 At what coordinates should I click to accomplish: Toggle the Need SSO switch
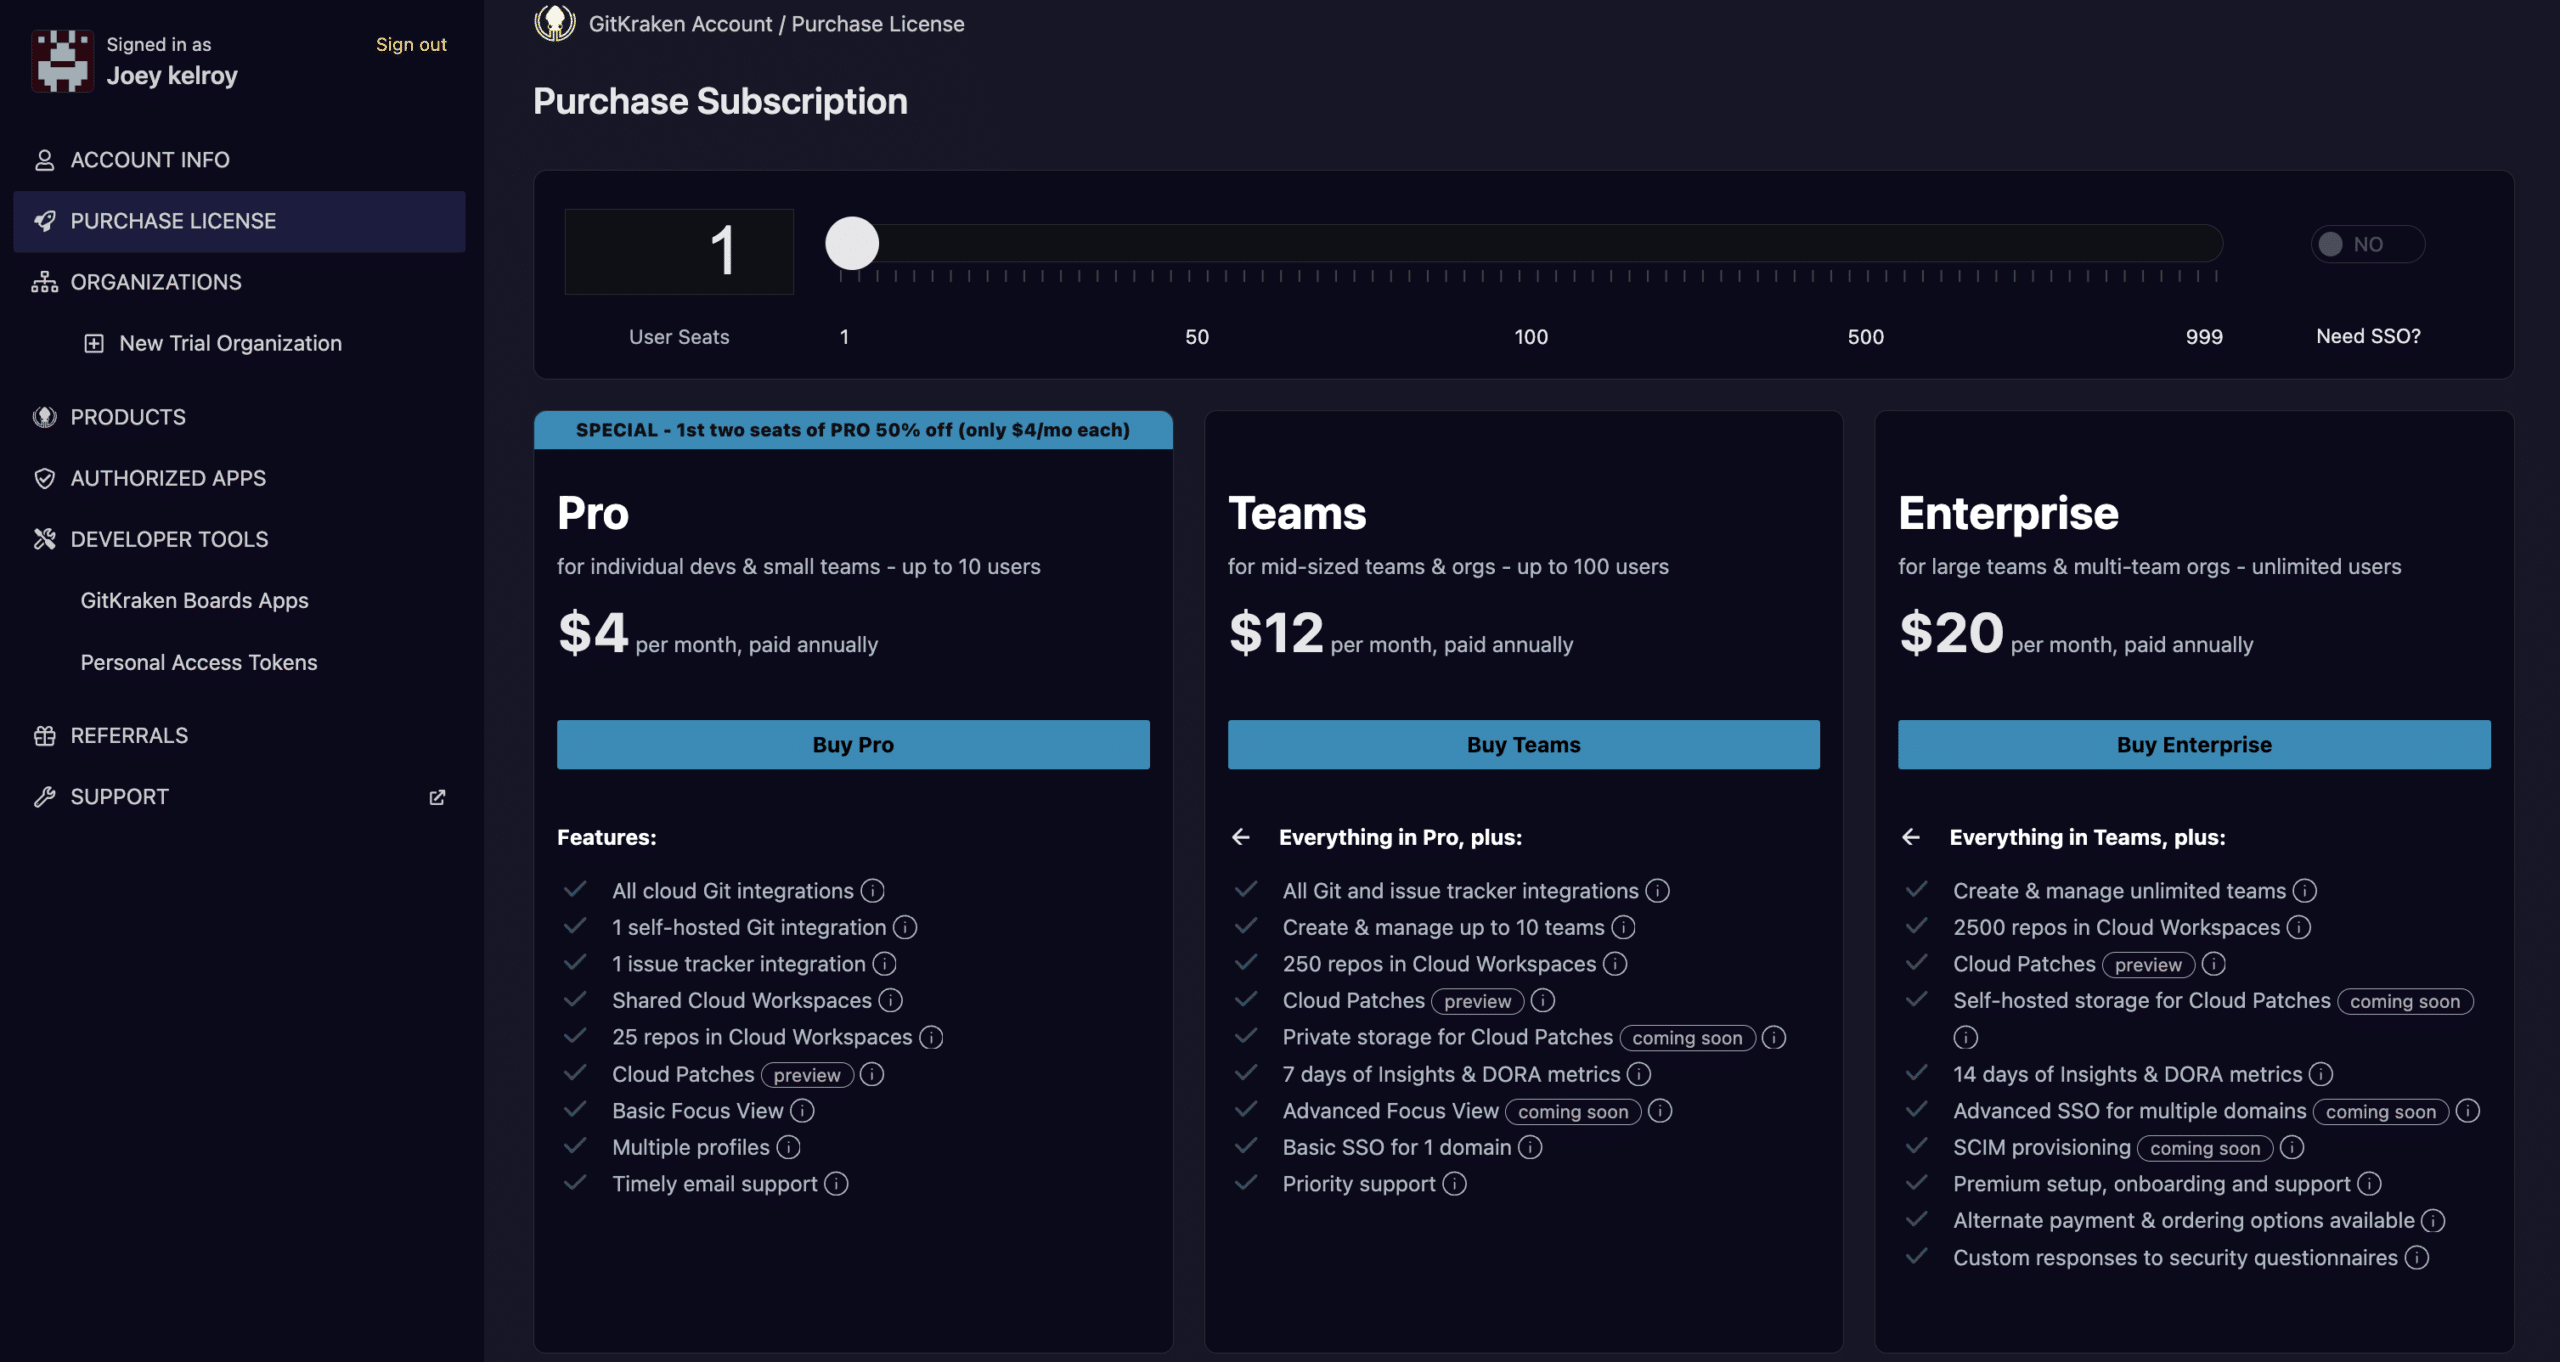2366,244
